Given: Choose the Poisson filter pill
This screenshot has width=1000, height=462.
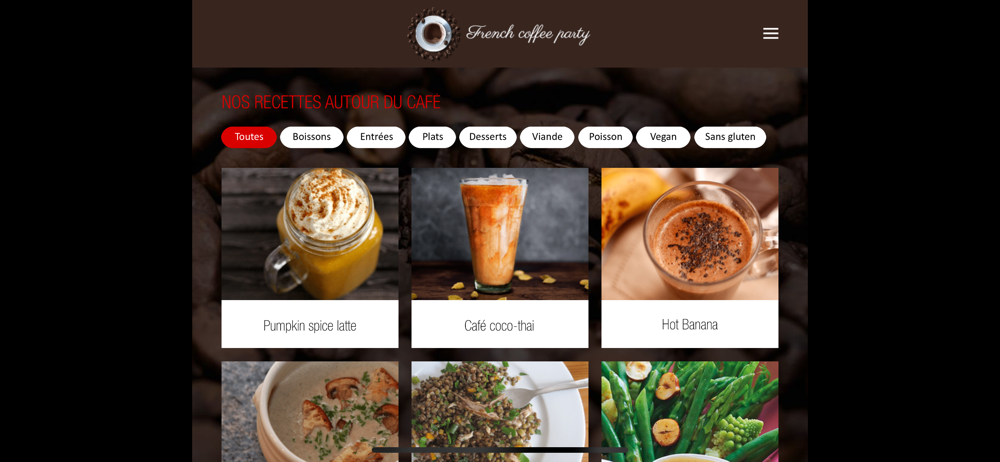Looking at the screenshot, I should click(x=605, y=137).
